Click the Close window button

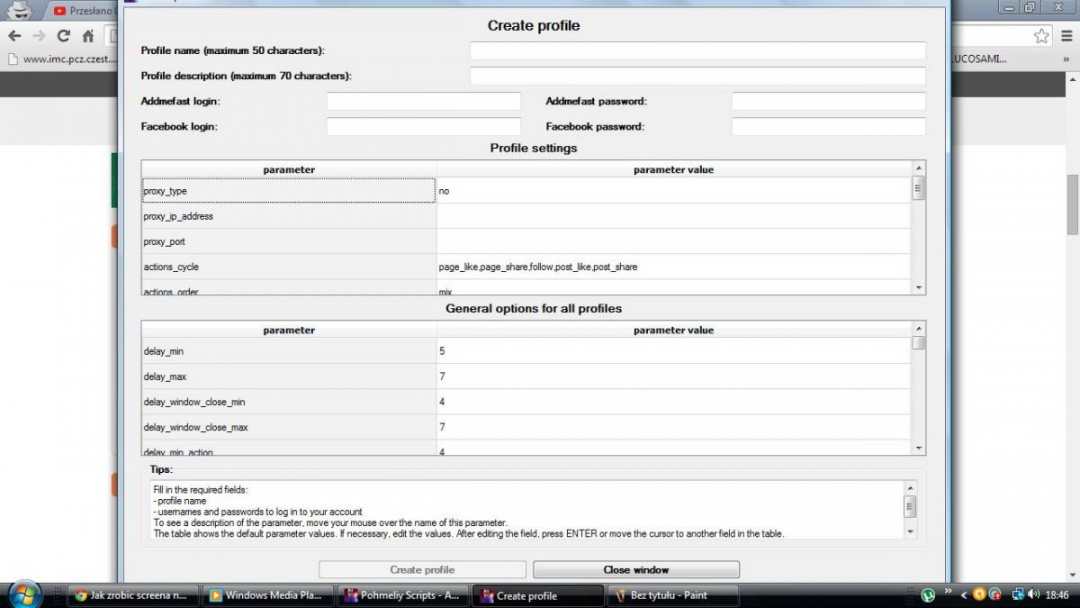[x=636, y=570]
